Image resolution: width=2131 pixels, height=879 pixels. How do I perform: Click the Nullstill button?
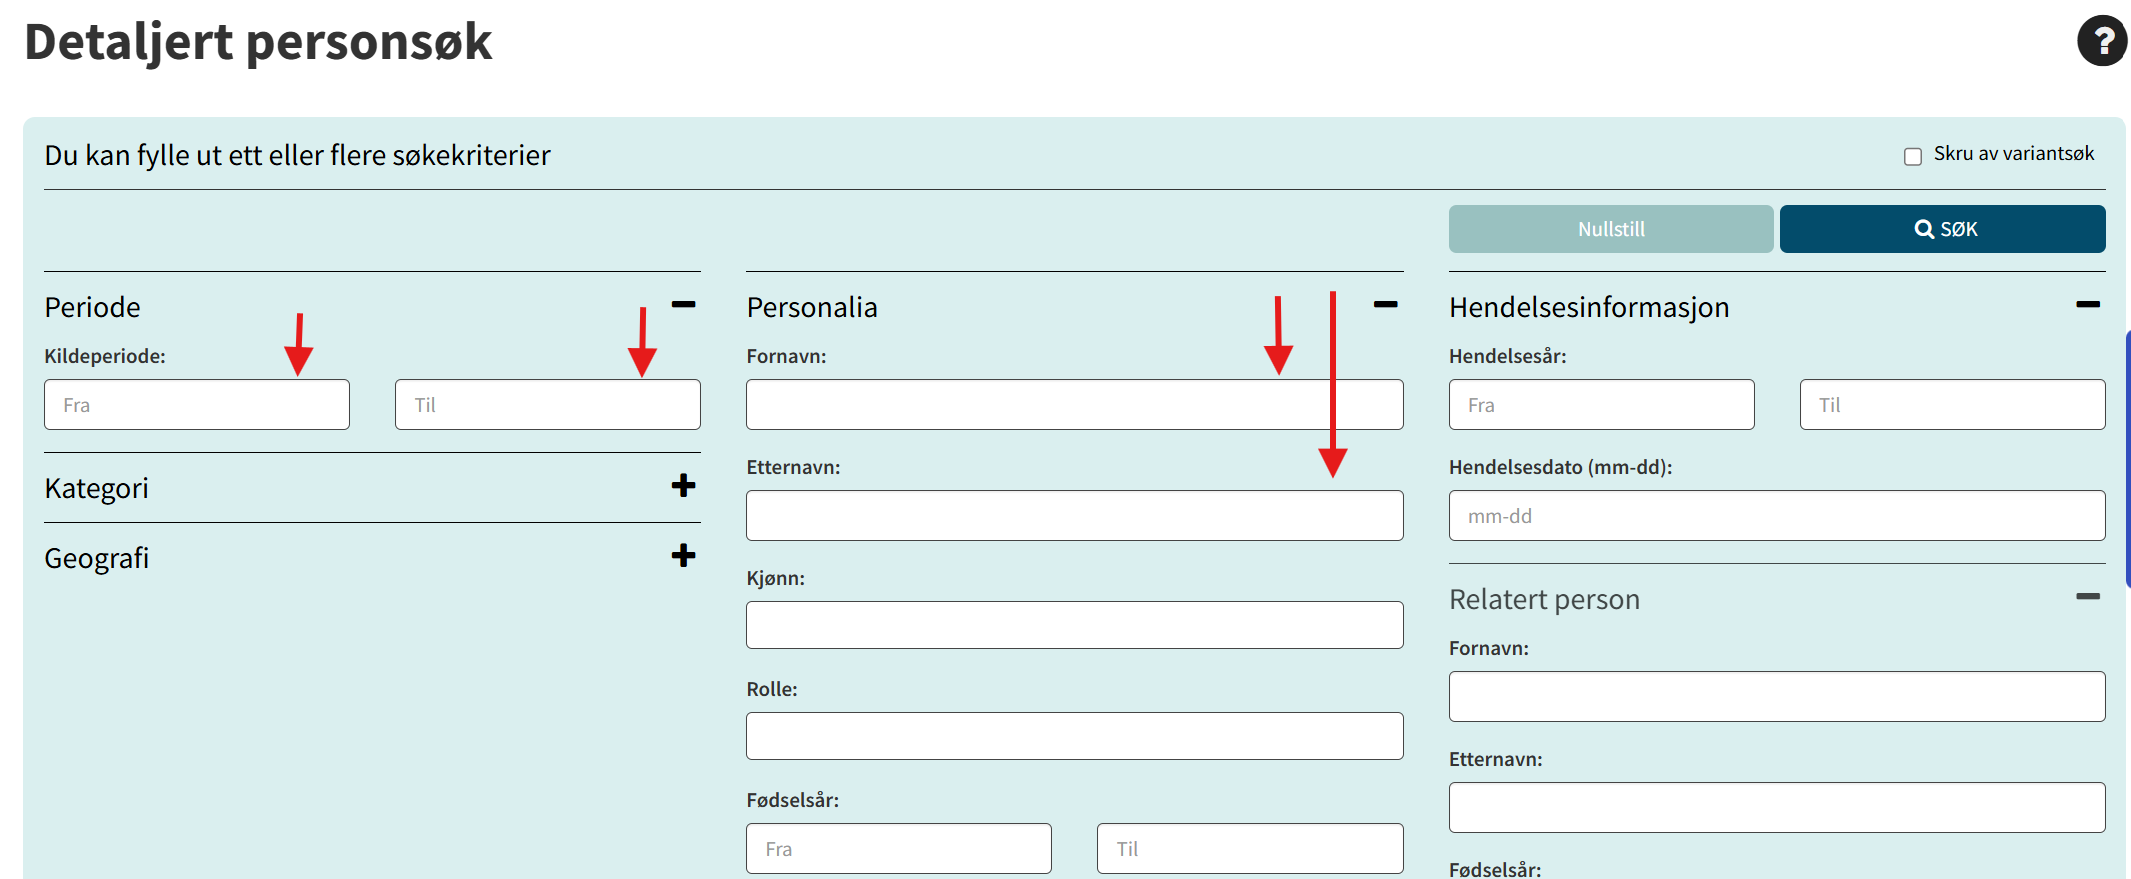point(1610,229)
